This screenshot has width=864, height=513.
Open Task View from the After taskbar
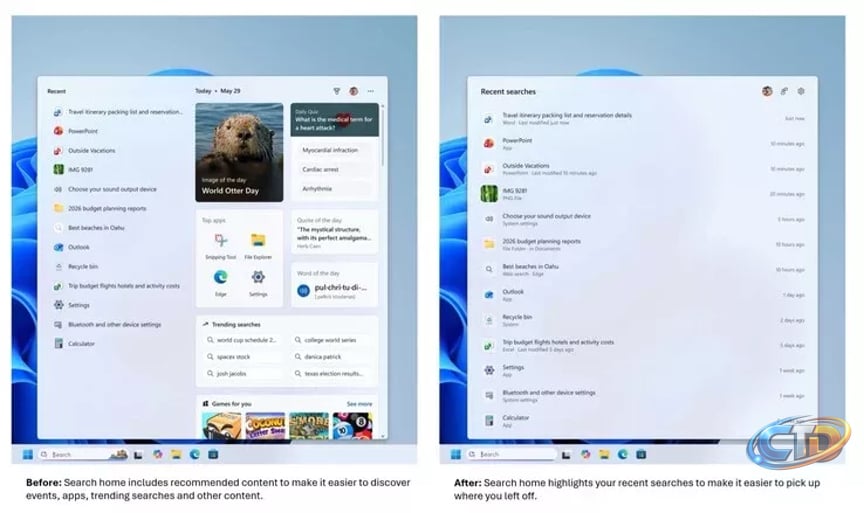pyautogui.click(x=566, y=455)
